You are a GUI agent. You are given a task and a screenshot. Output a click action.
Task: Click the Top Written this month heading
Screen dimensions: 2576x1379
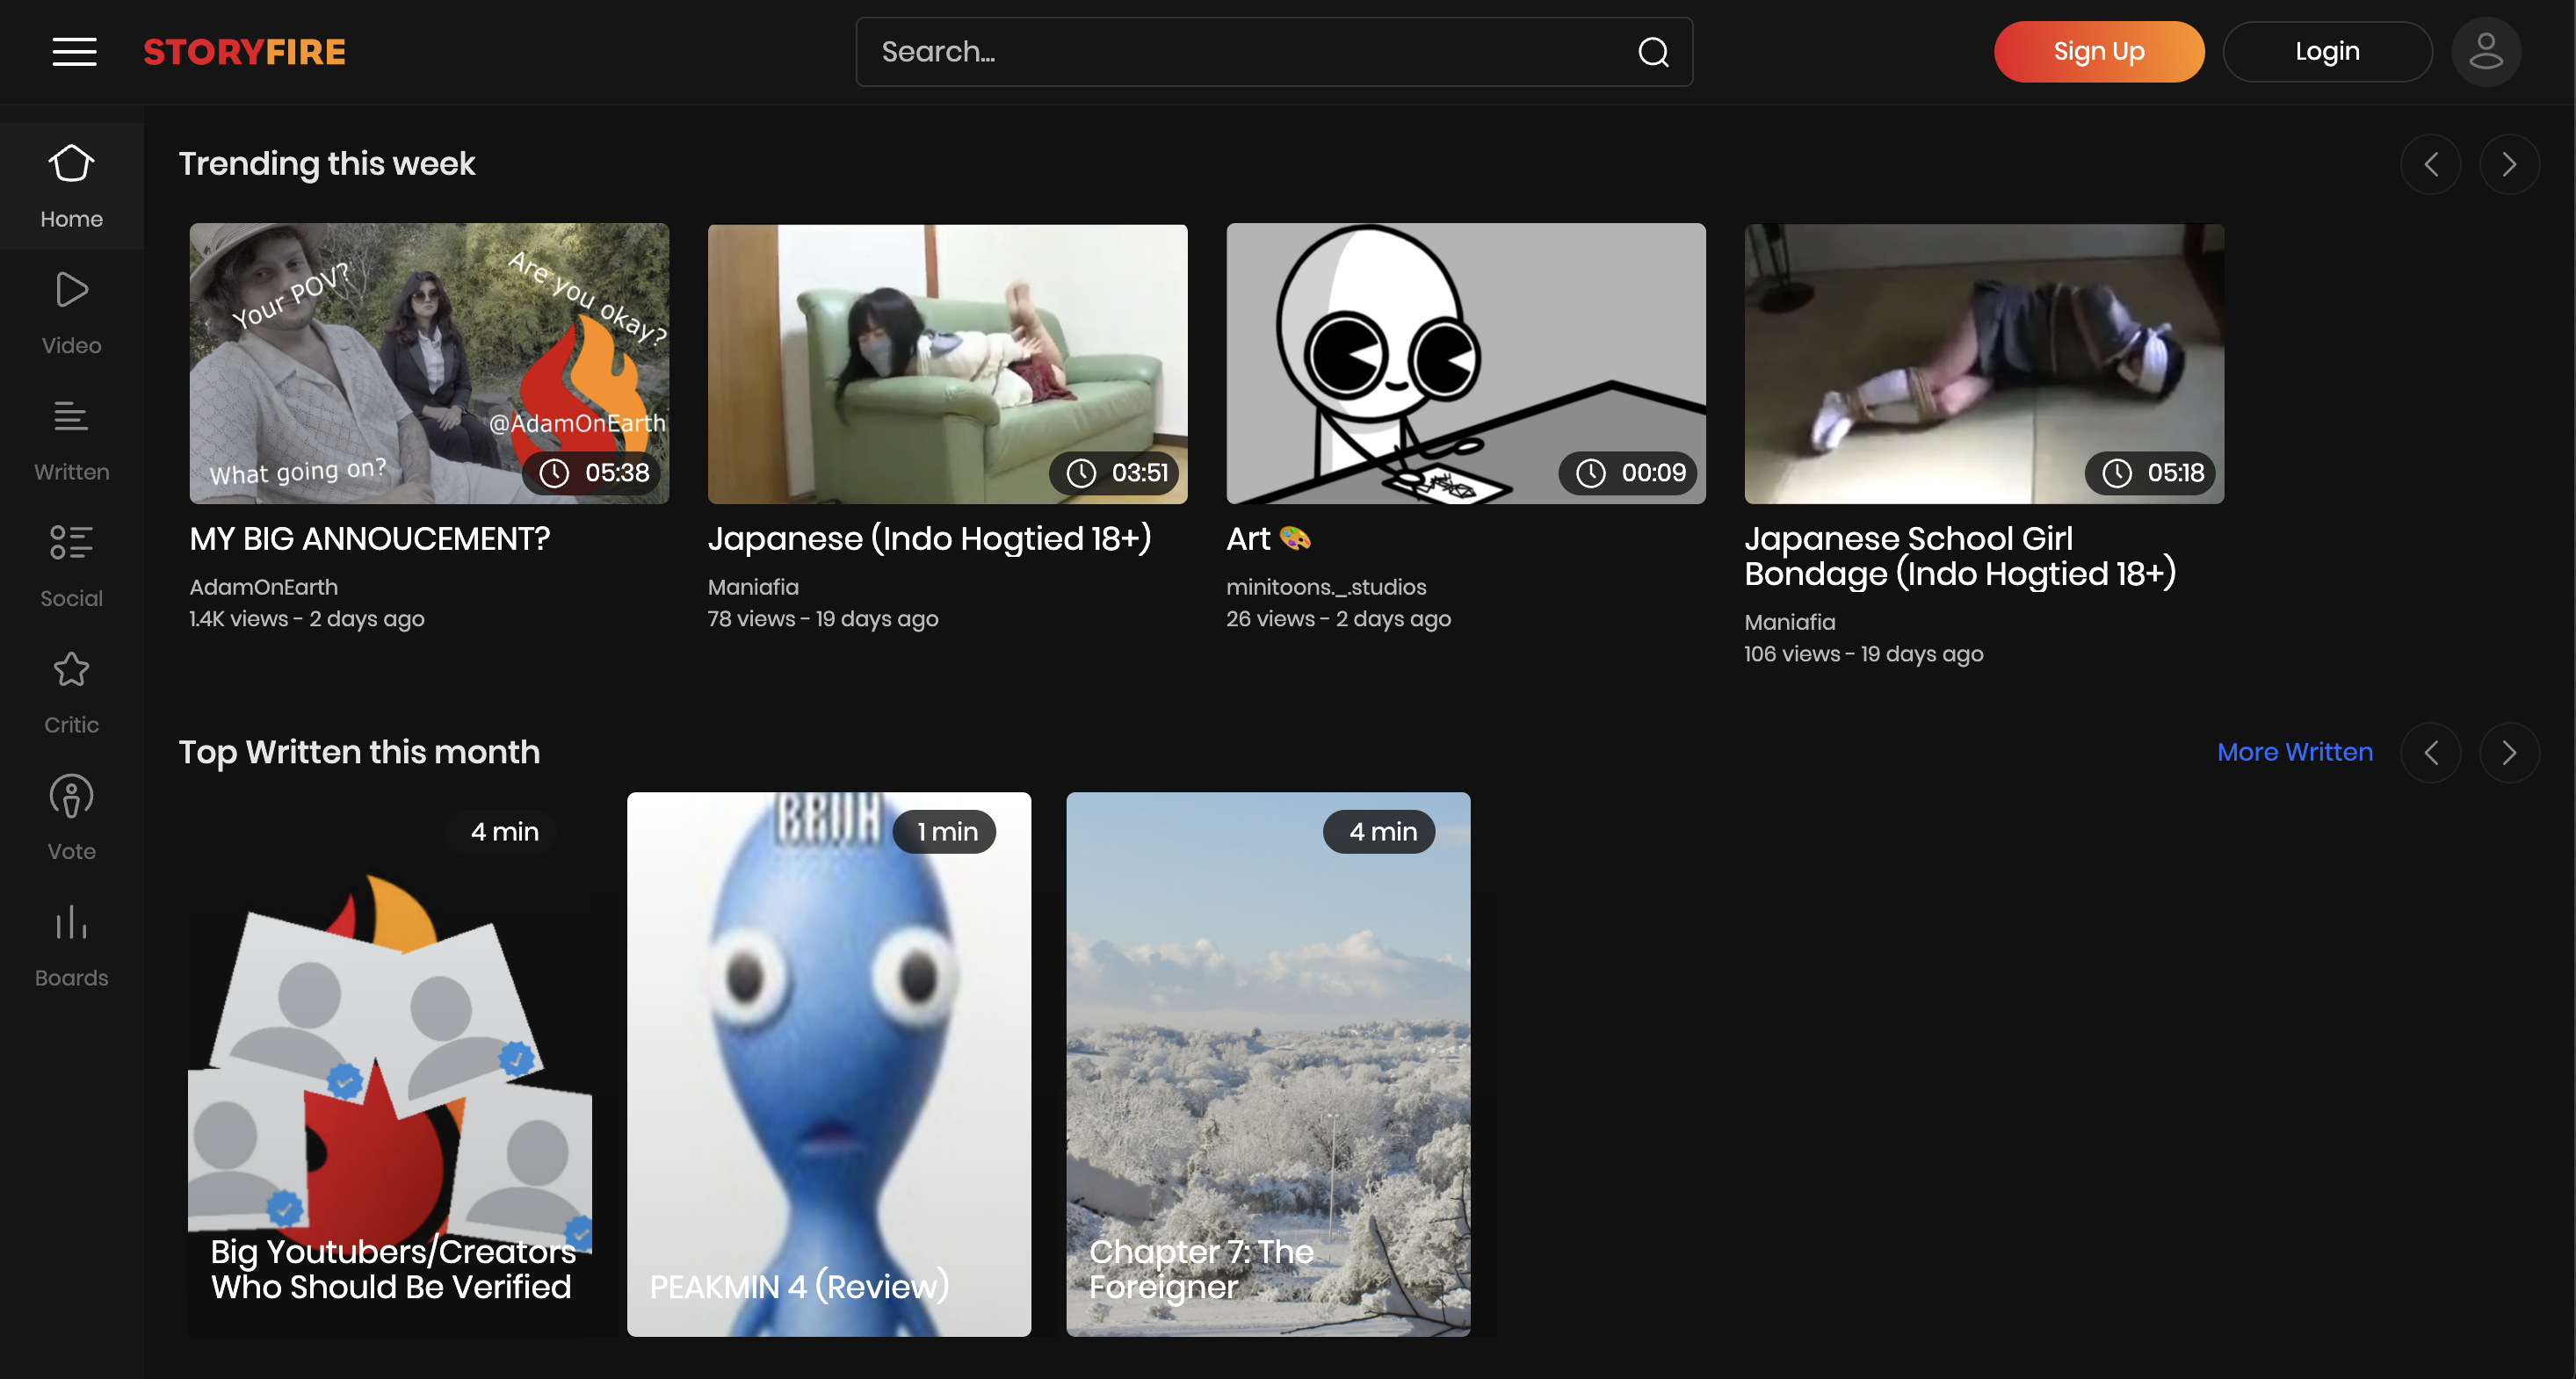(x=359, y=752)
